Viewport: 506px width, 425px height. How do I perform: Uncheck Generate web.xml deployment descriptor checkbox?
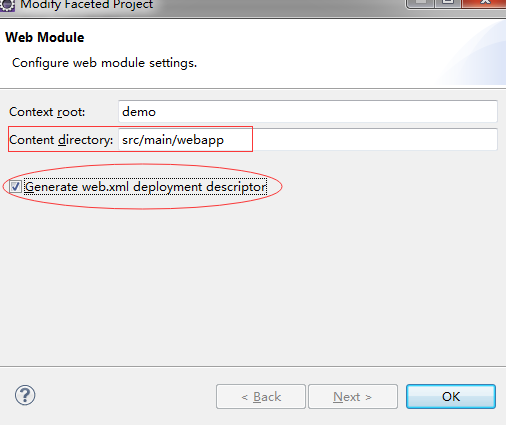click(15, 187)
